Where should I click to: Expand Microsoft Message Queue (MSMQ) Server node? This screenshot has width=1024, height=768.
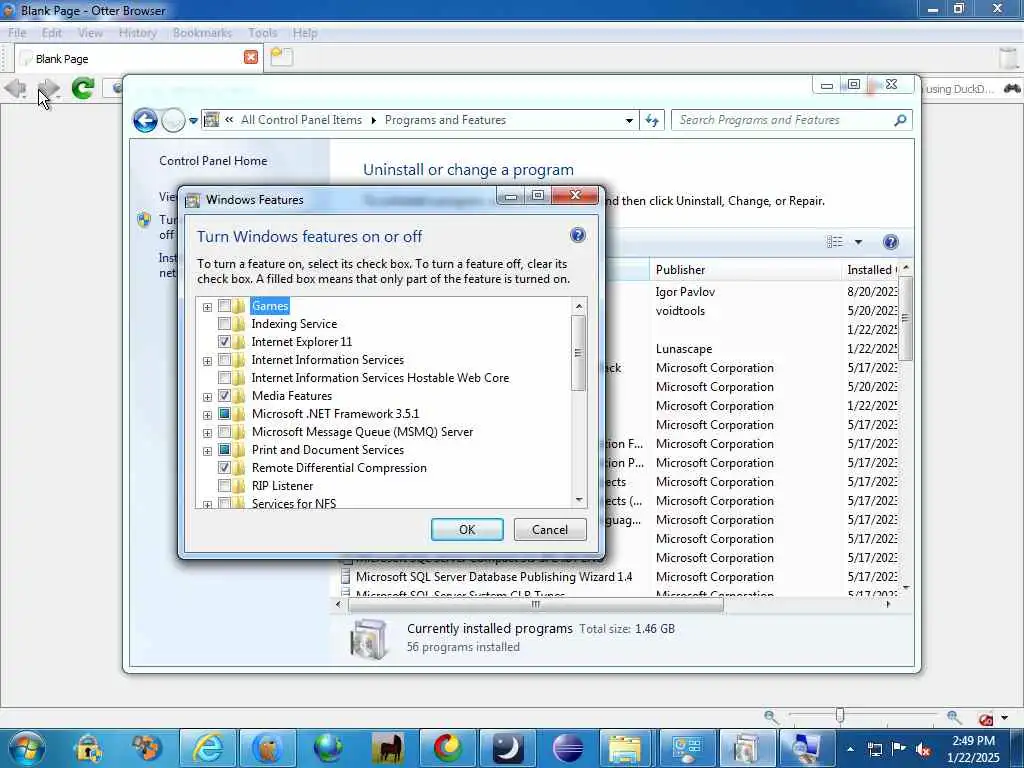tap(207, 433)
